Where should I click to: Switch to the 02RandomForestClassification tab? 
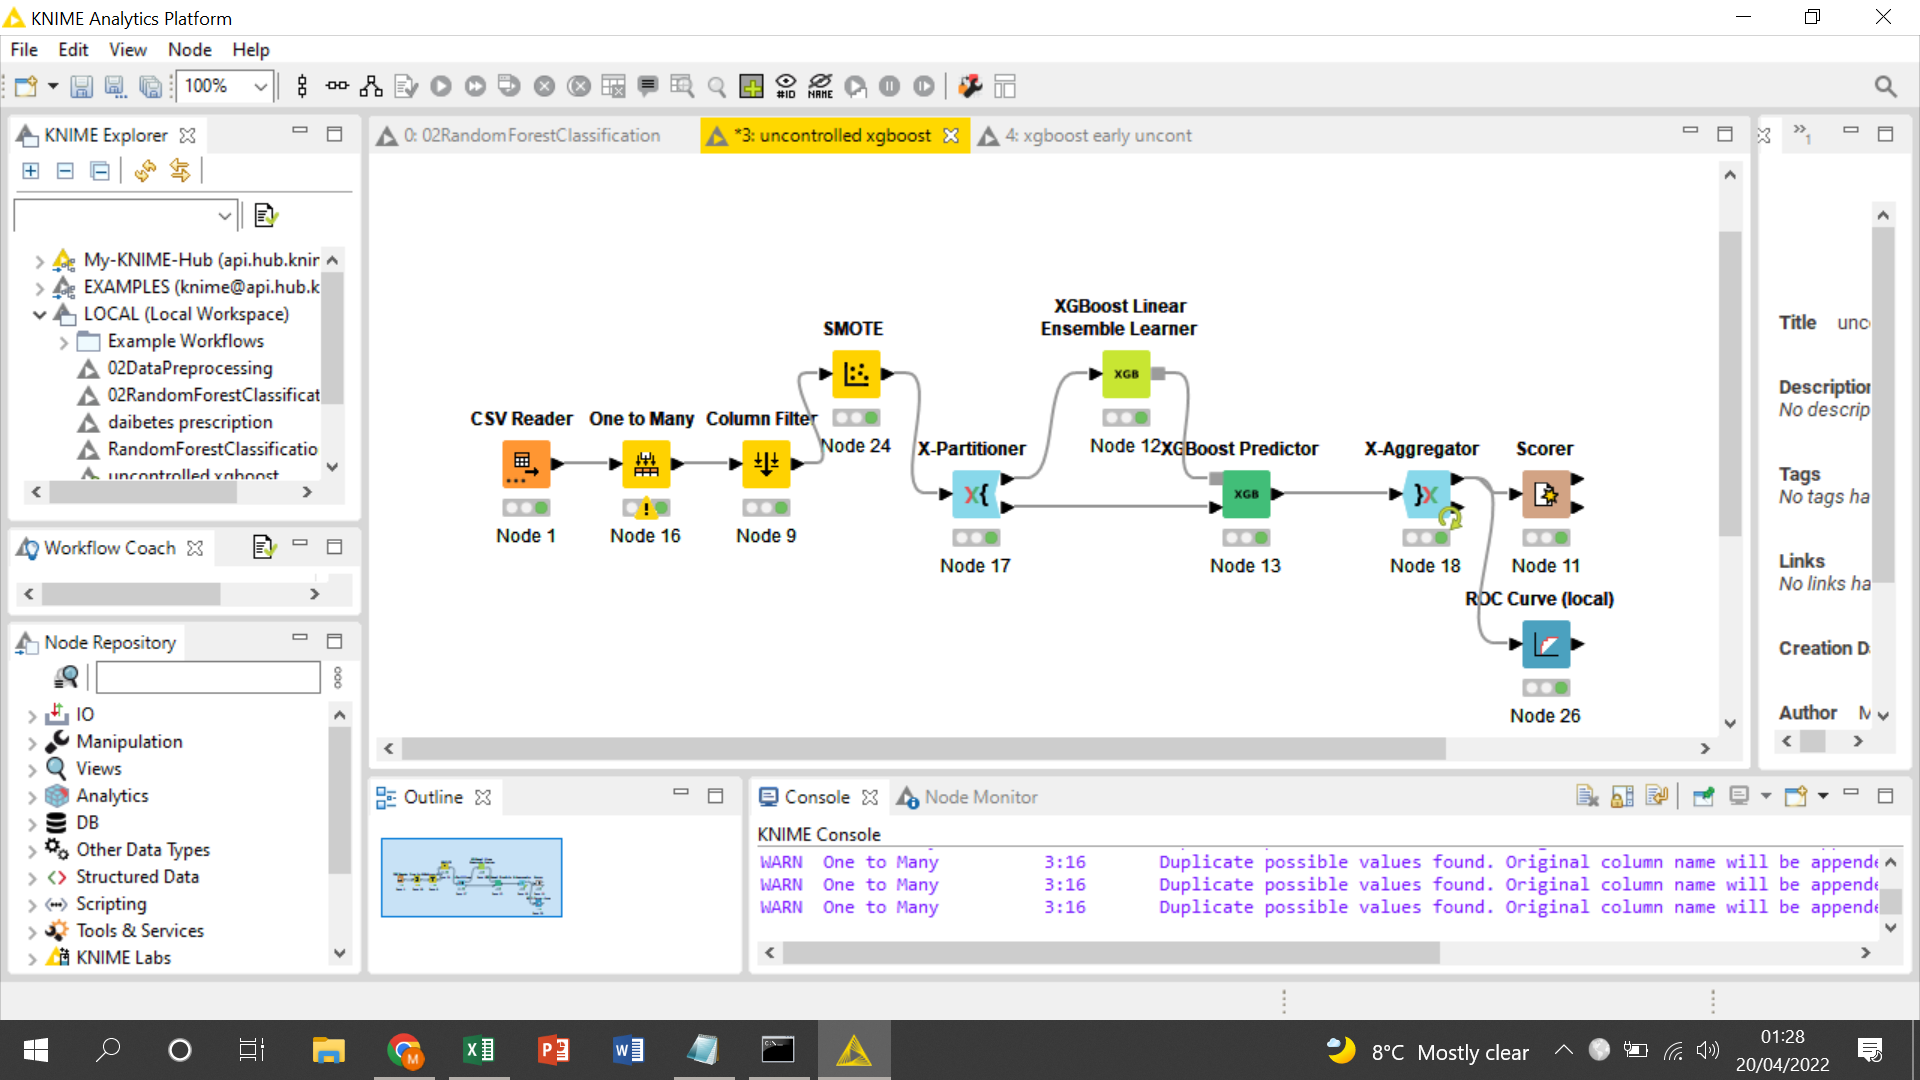530,136
